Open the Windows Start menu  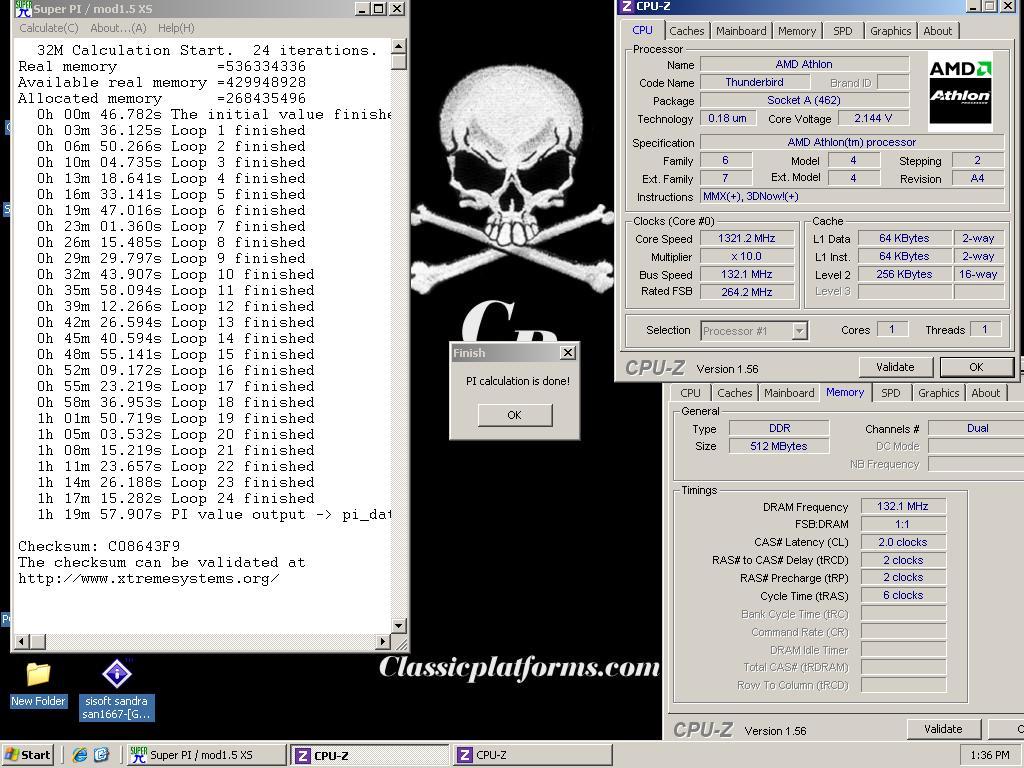tap(29, 755)
